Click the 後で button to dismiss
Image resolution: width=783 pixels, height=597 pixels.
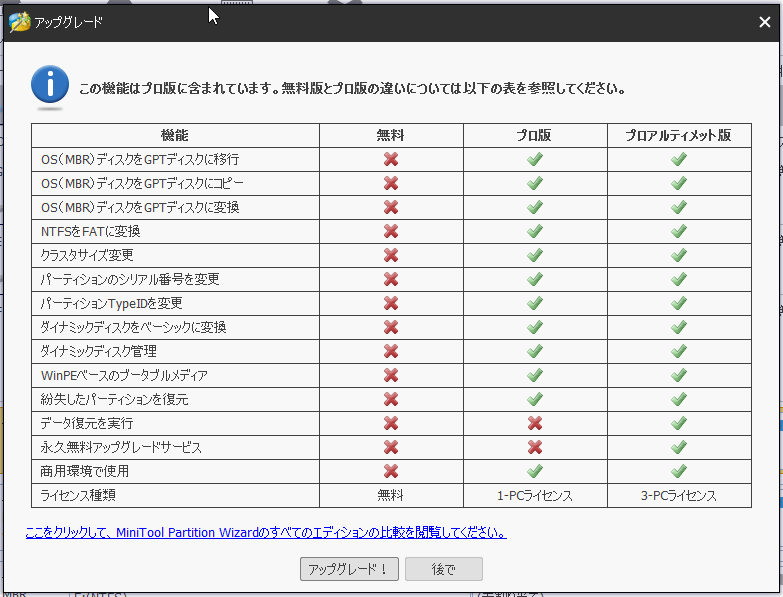(x=443, y=569)
